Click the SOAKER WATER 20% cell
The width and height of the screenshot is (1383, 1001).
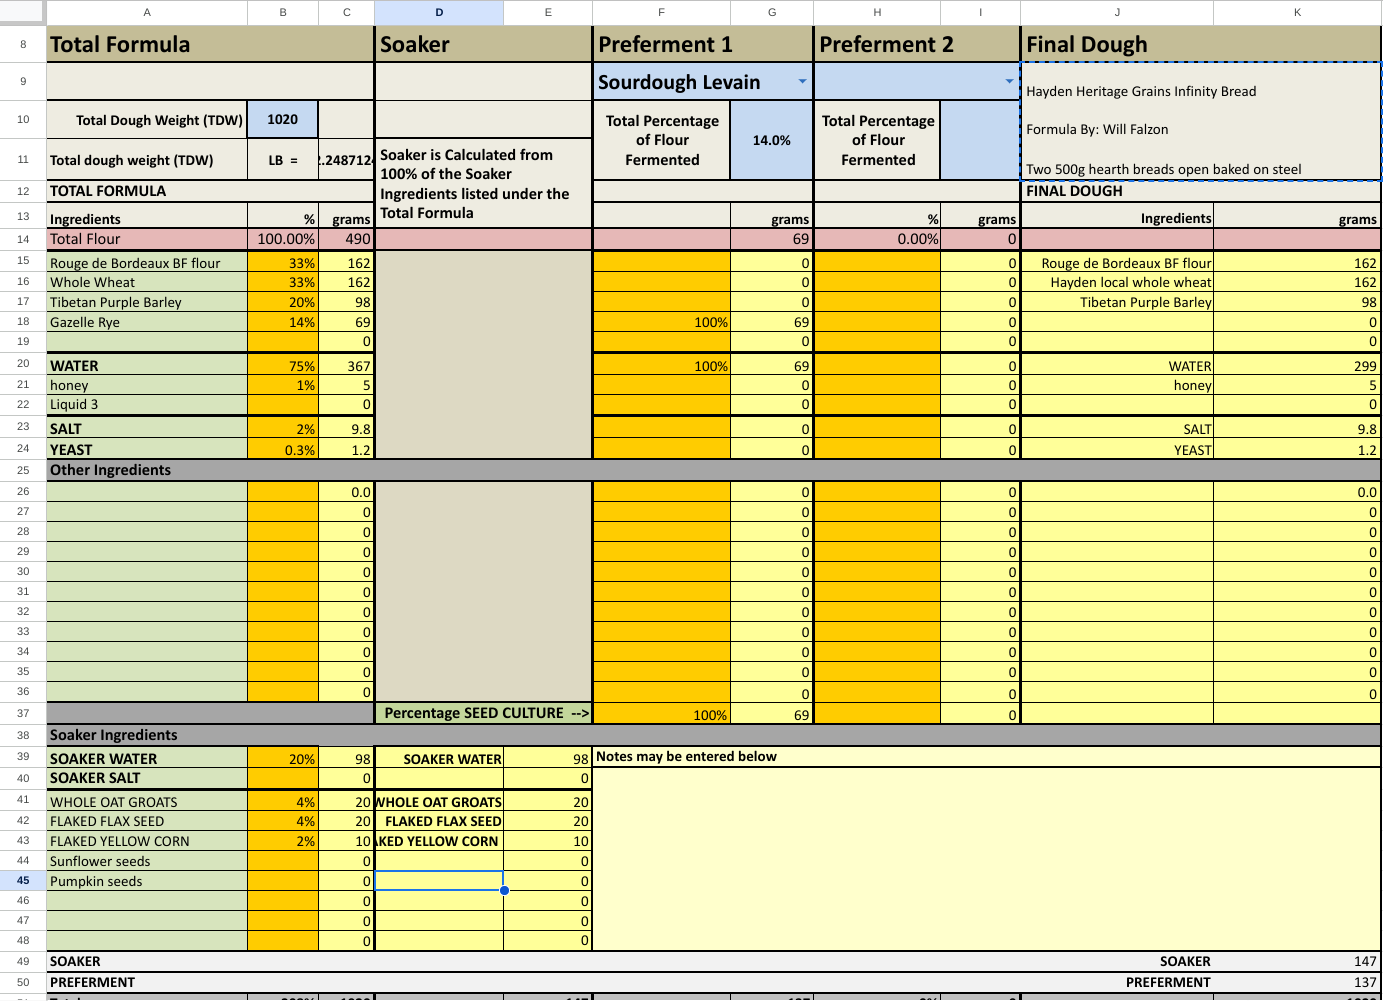point(283,759)
